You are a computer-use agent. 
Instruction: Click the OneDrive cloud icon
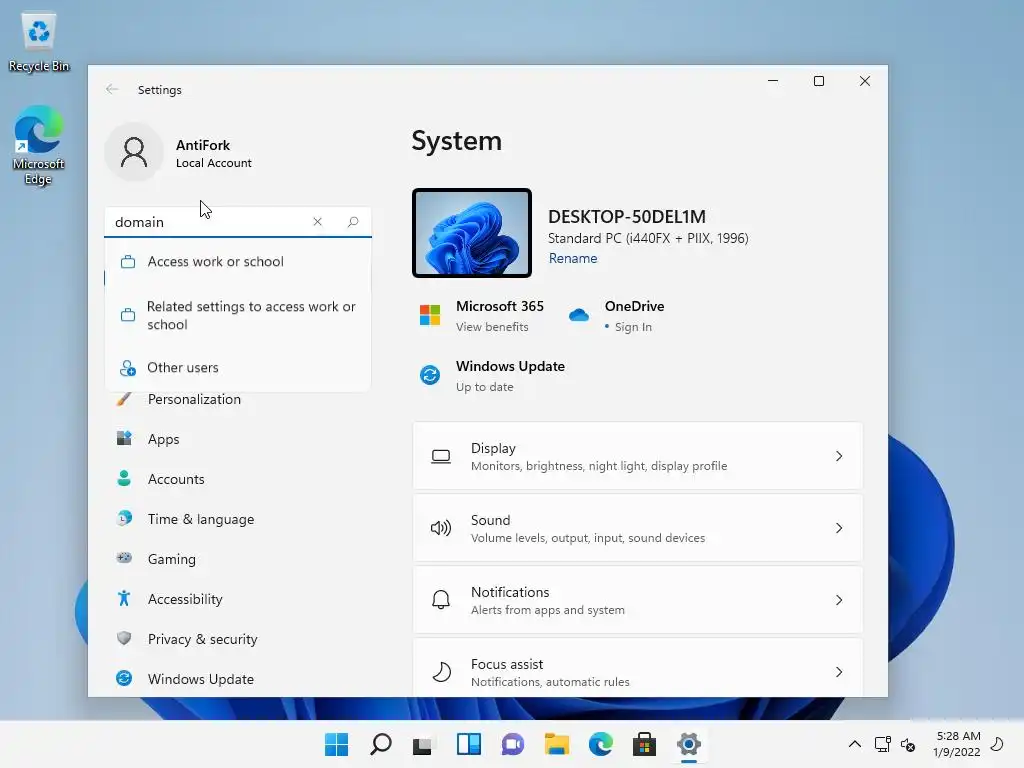coord(579,315)
